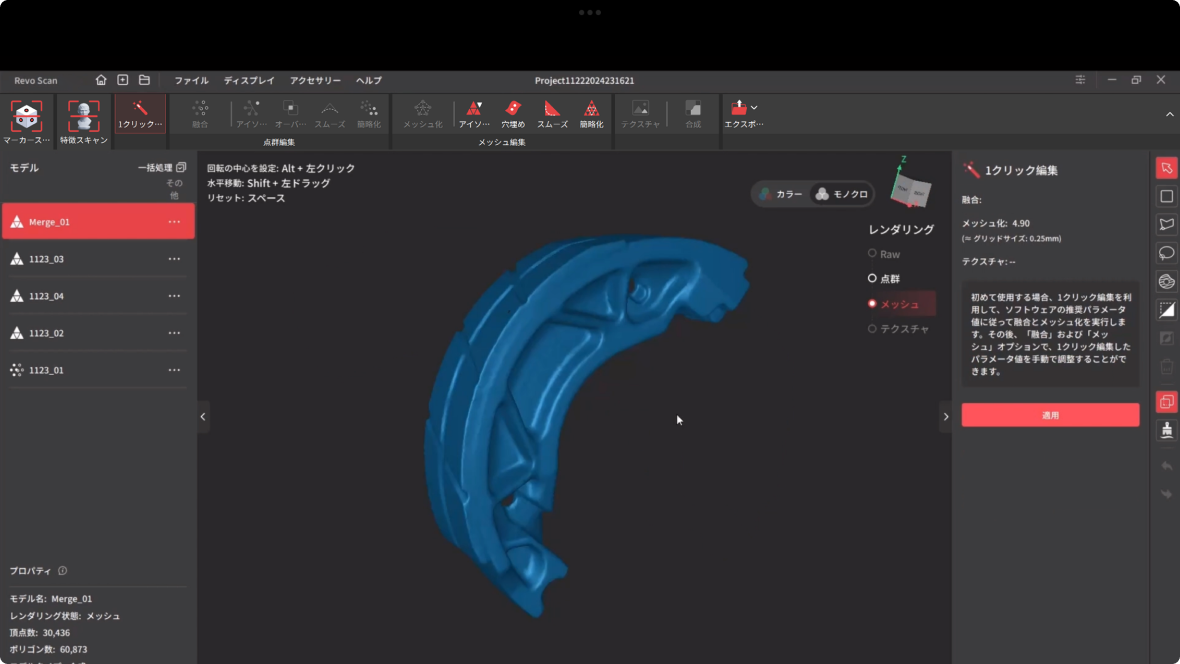Click the red 適用 apply button
The height and width of the screenshot is (664, 1180).
click(1050, 415)
